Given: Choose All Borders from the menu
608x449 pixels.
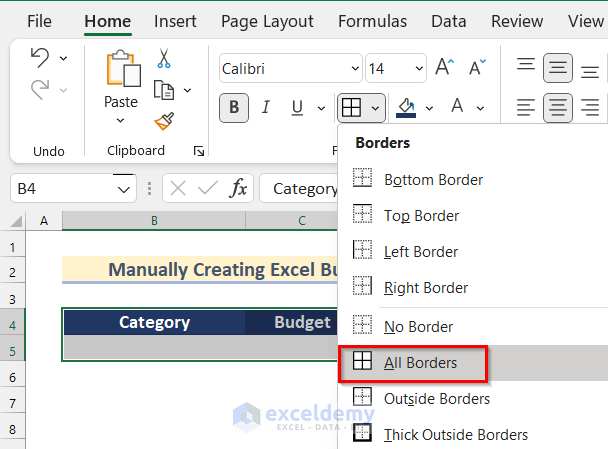Looking at the screenshot, I should 420,363.
